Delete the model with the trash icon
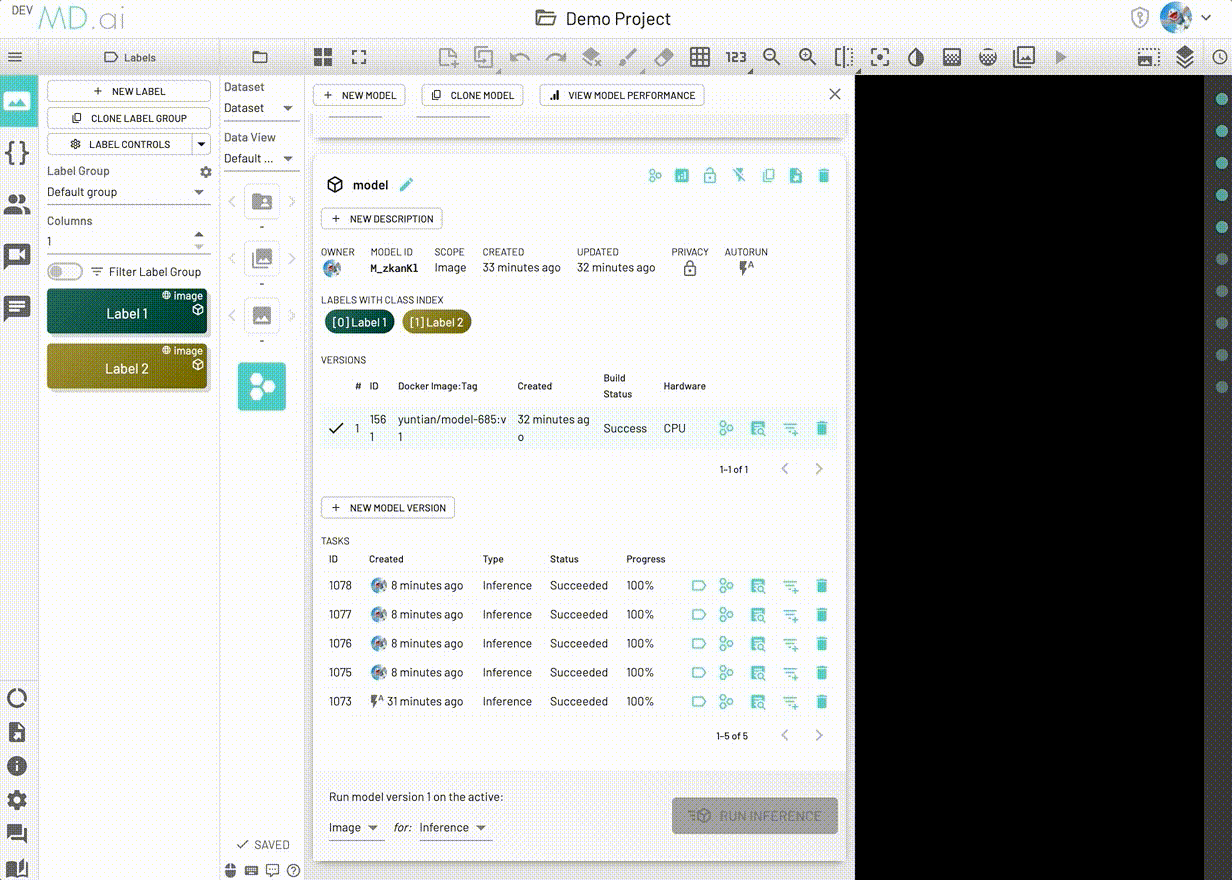The image size is (1232, 880). point(823,175)
